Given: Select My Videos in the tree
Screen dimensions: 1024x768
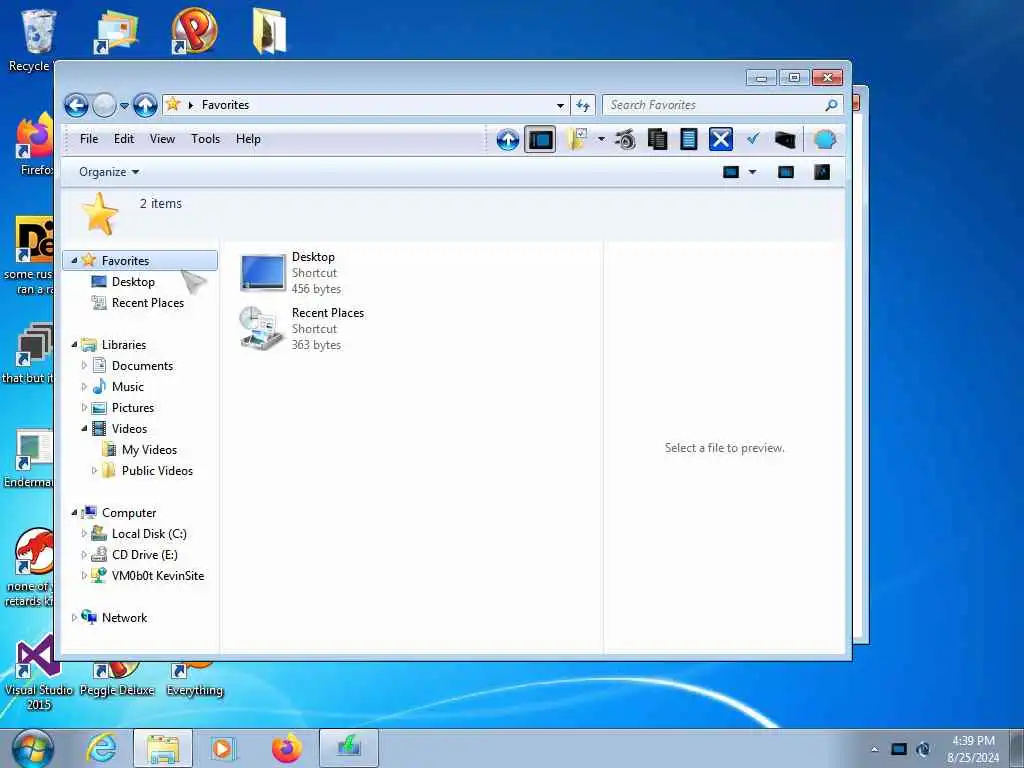Looking at the screenshot, I should click(x=149, y=450).
